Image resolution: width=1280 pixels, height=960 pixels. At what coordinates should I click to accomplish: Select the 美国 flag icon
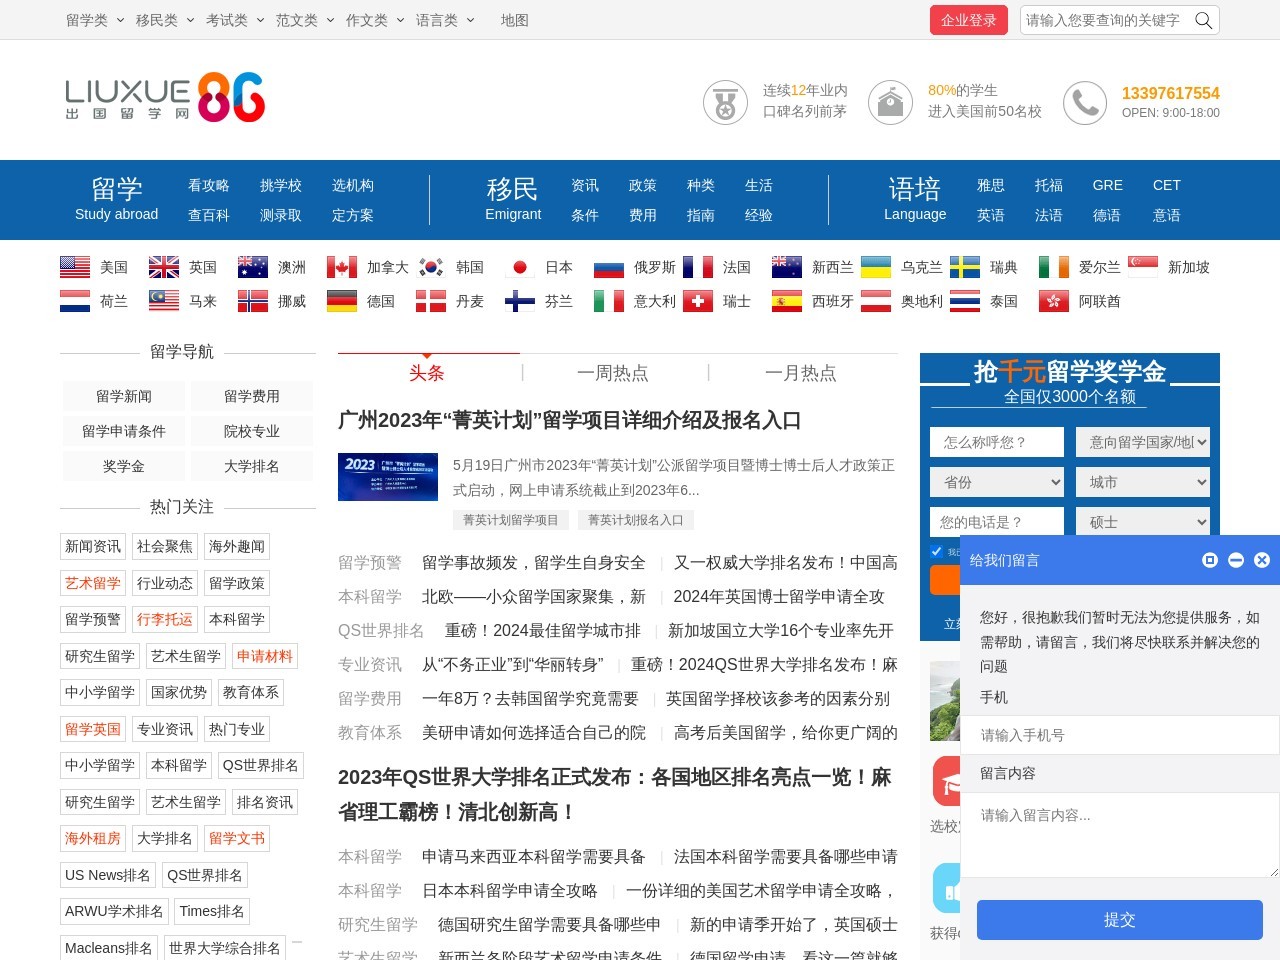[74, 266]
